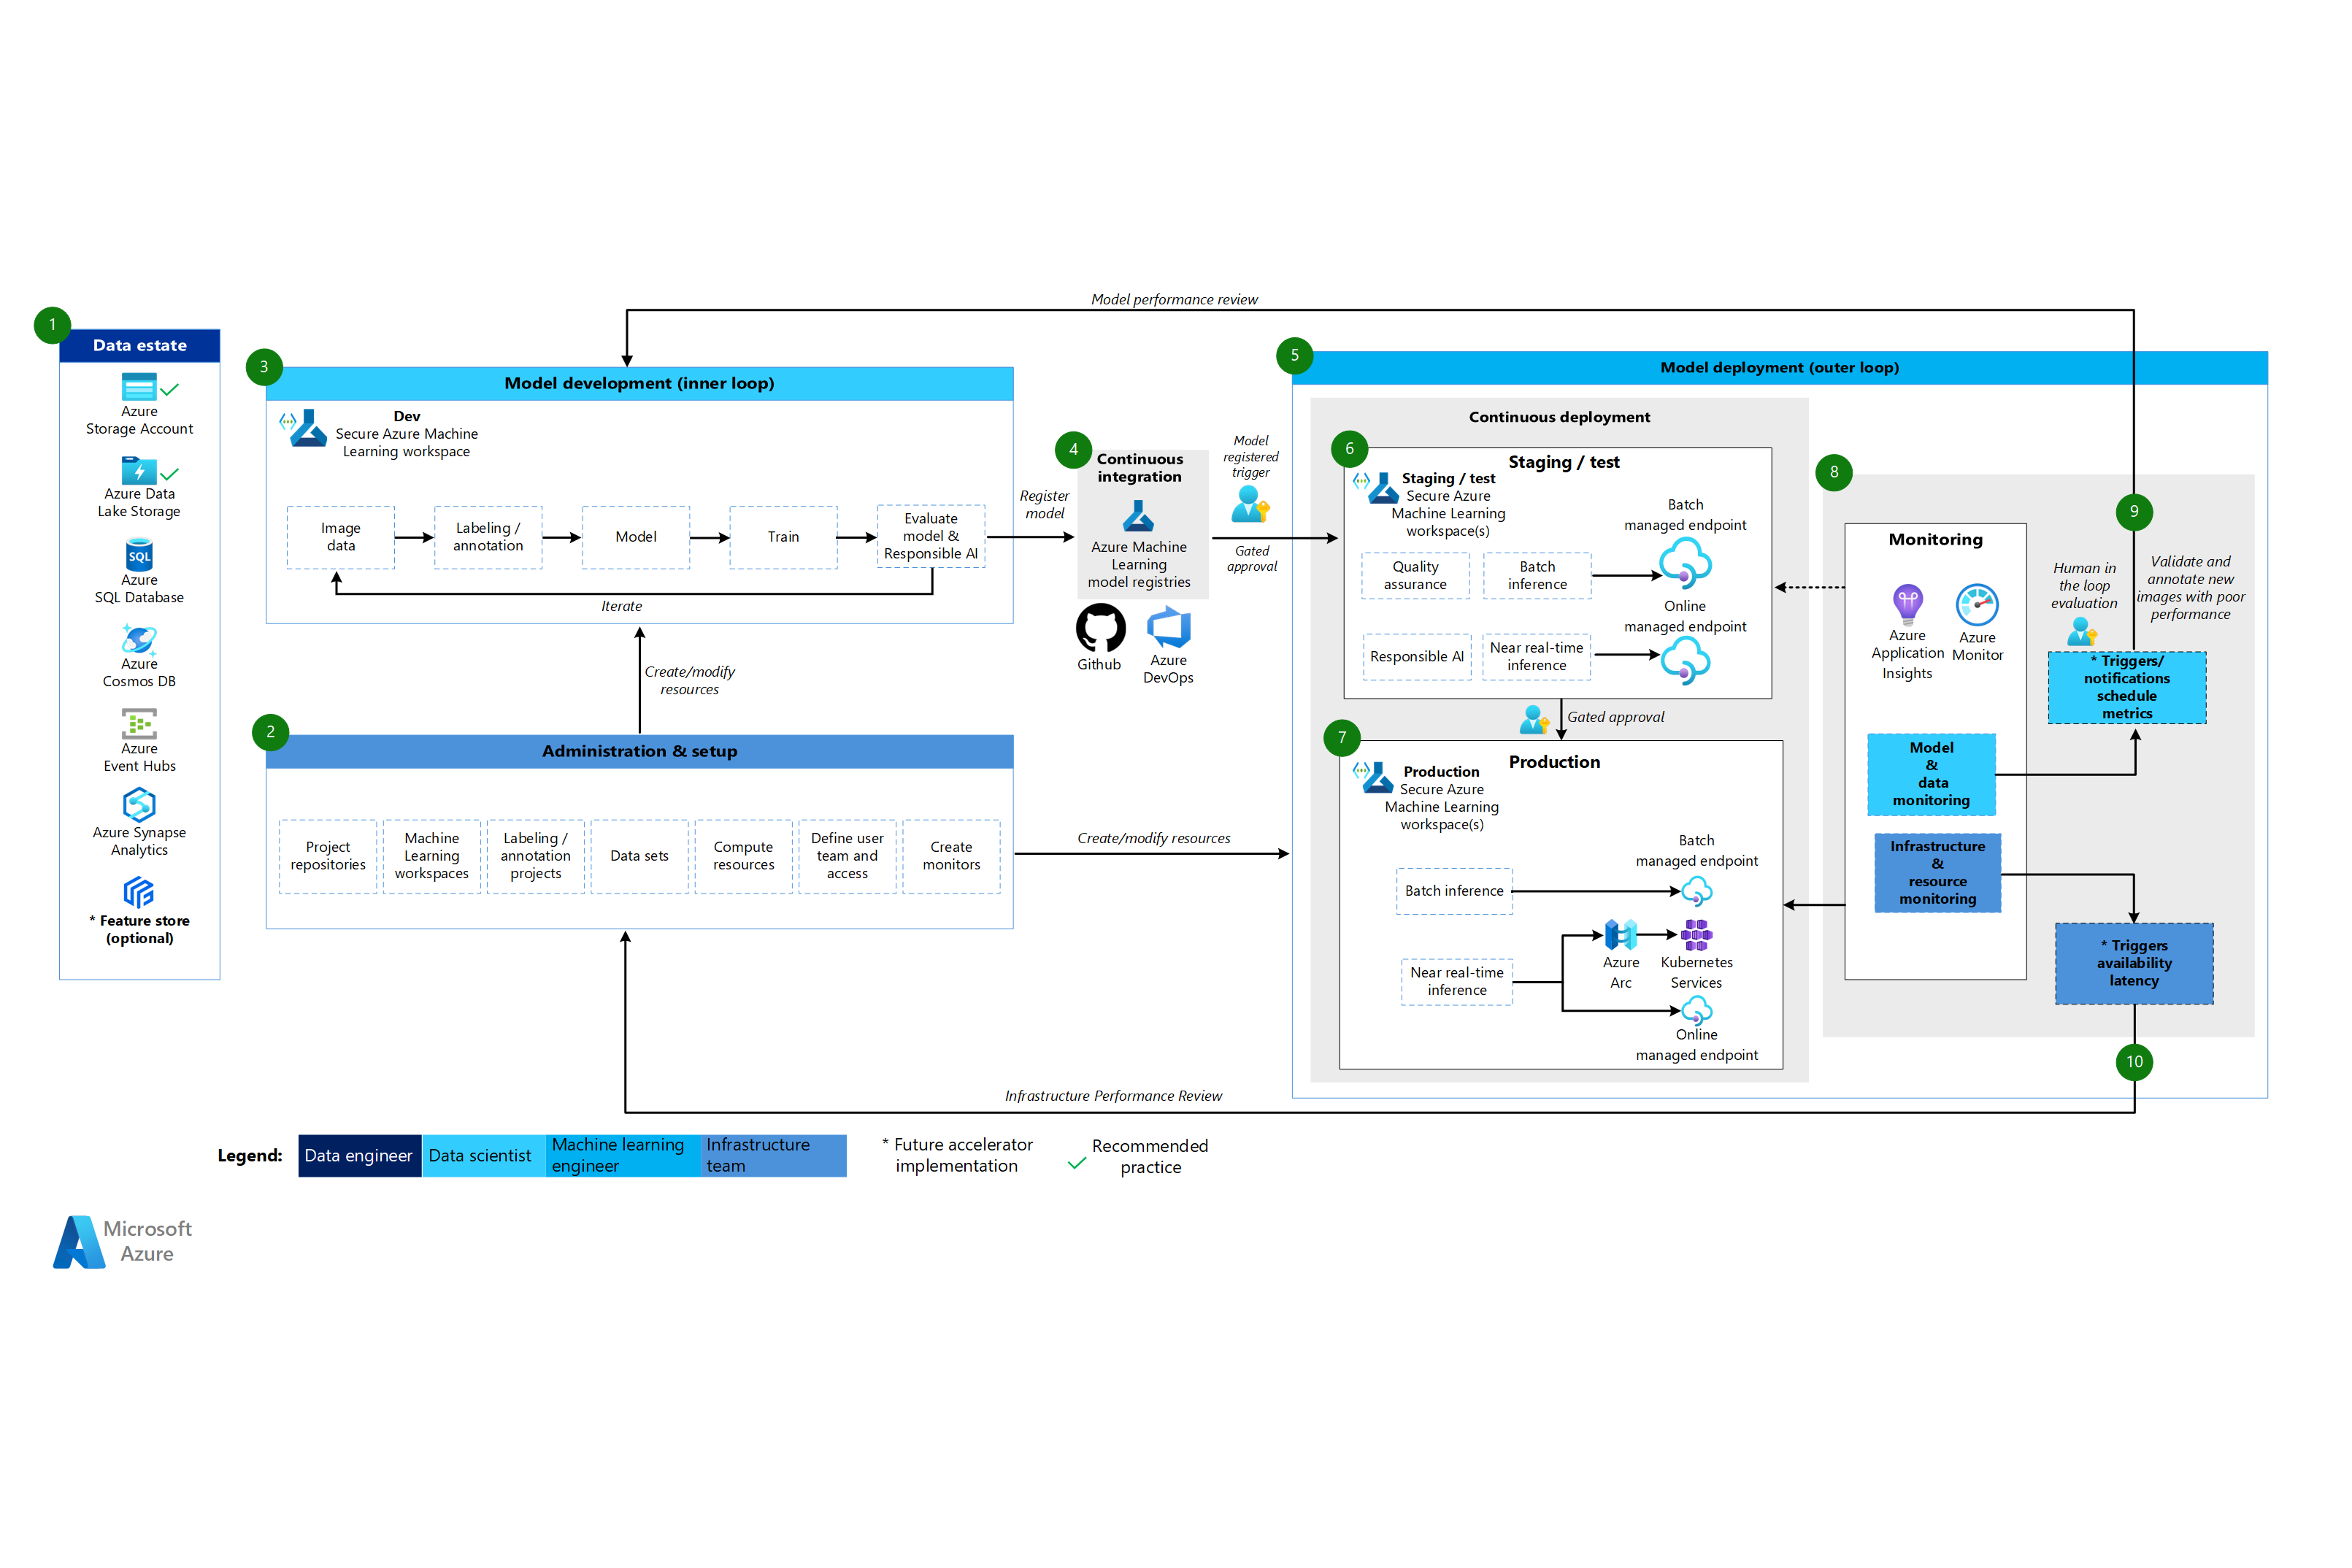The height and width of the screenshot is (1568, 2352).
Task: Select the staging Batch inference box
Action: 1537,576
